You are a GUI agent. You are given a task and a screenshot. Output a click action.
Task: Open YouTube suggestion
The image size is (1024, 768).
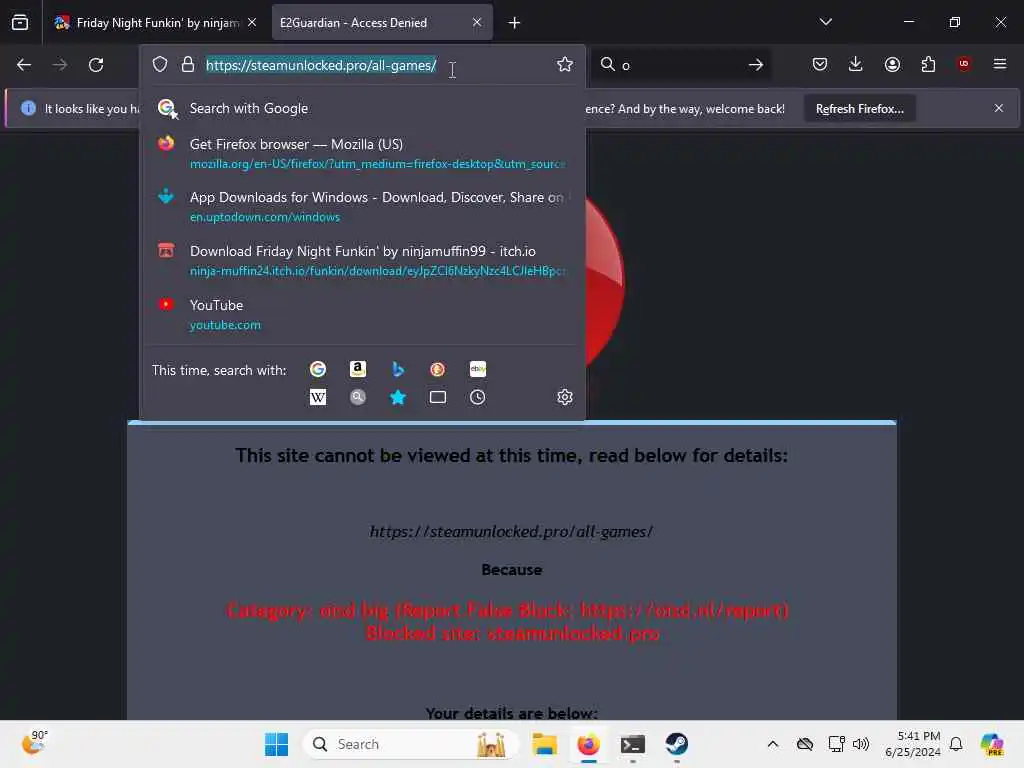point(362,314)
